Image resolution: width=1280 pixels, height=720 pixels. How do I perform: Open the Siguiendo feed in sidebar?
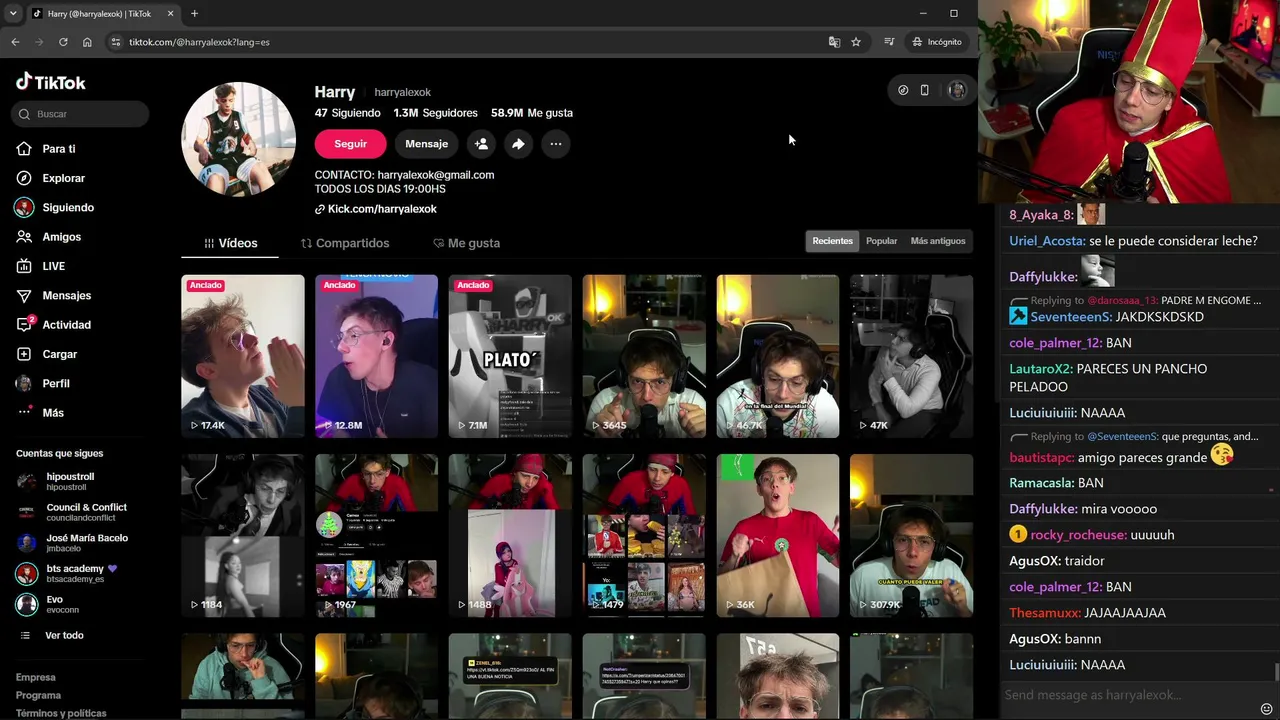pyautogui.click(x=68, y=208)
